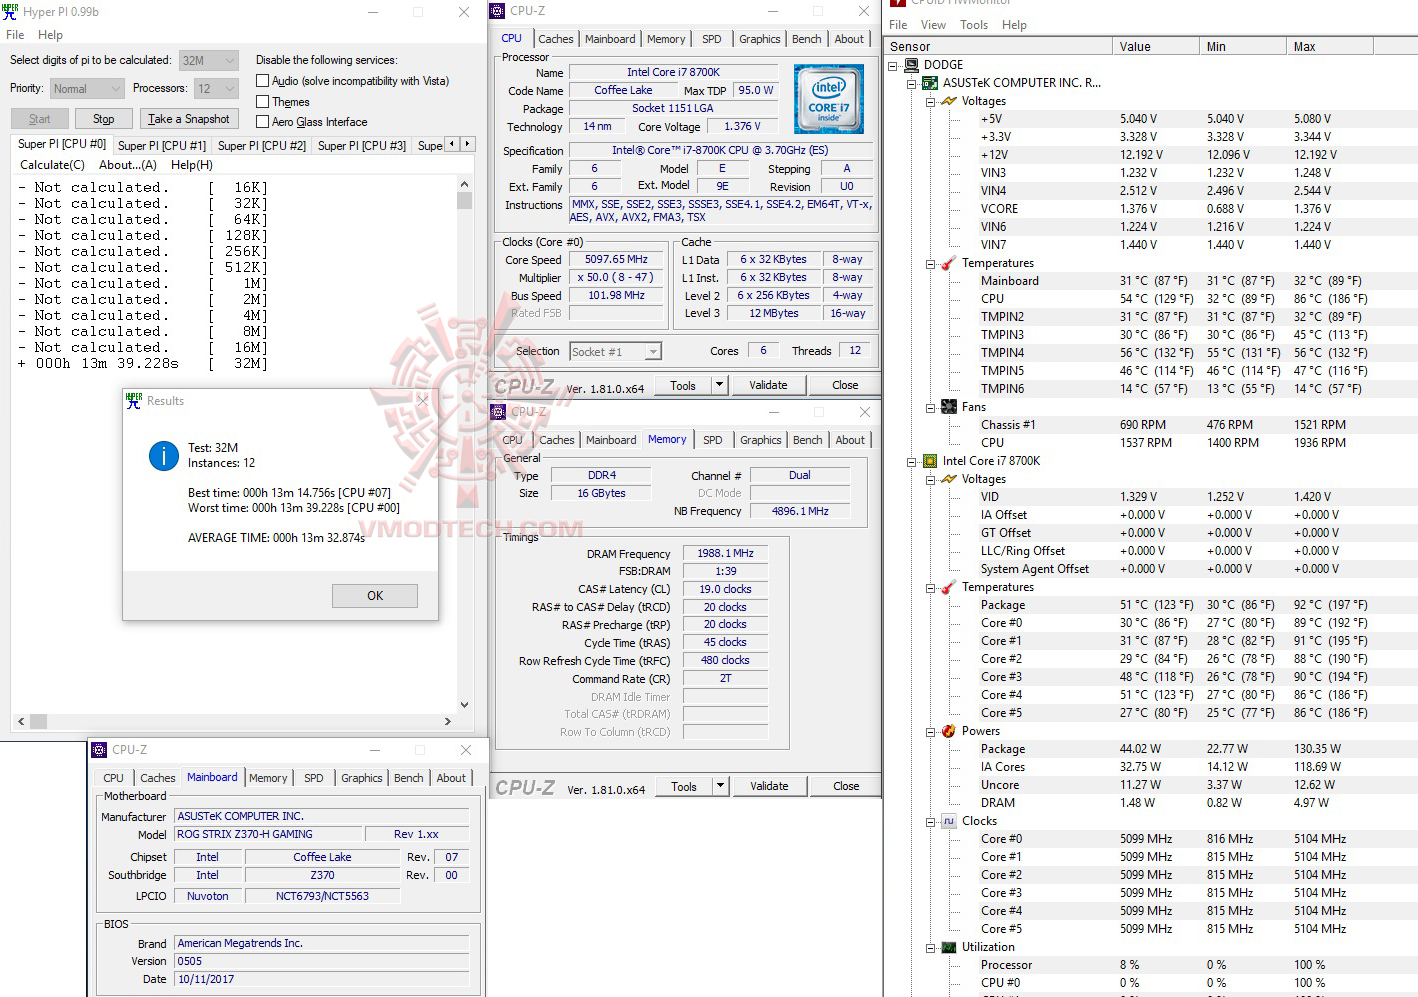Screen dimensions: 1418x997
Task: Click the ASUSTeK motherboard icon in HWMonitor
Action: pyautogui.click(x=930, y=83)
